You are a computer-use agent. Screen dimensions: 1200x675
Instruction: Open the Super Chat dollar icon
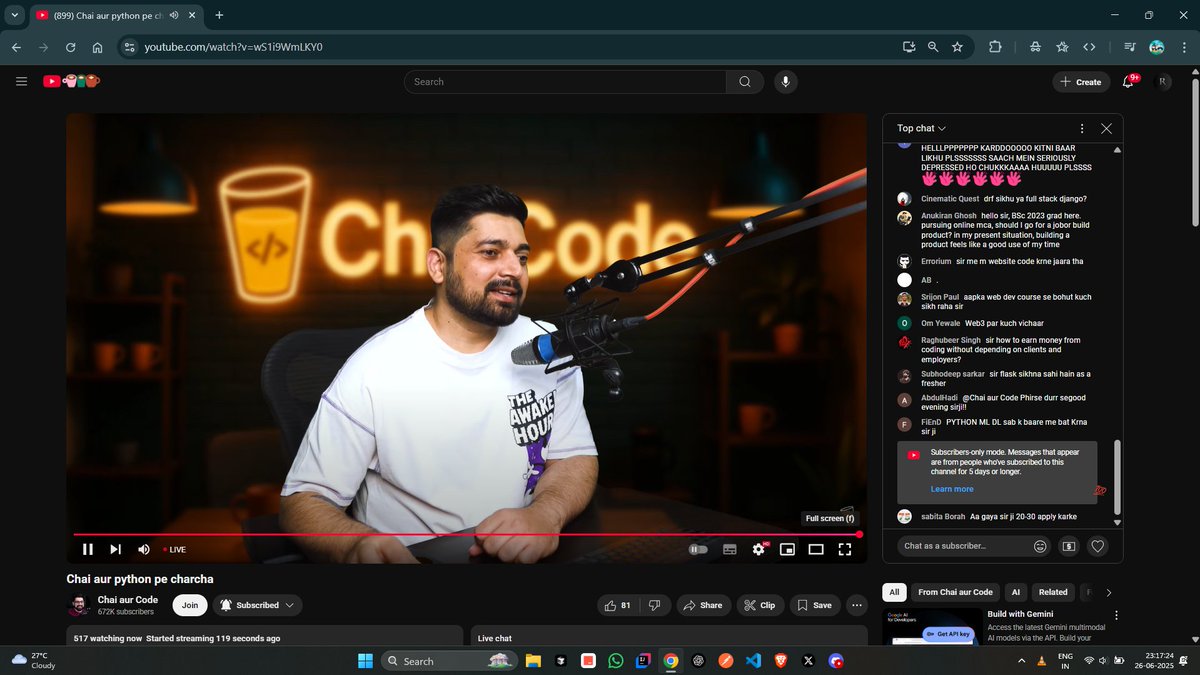point(1068,546)
